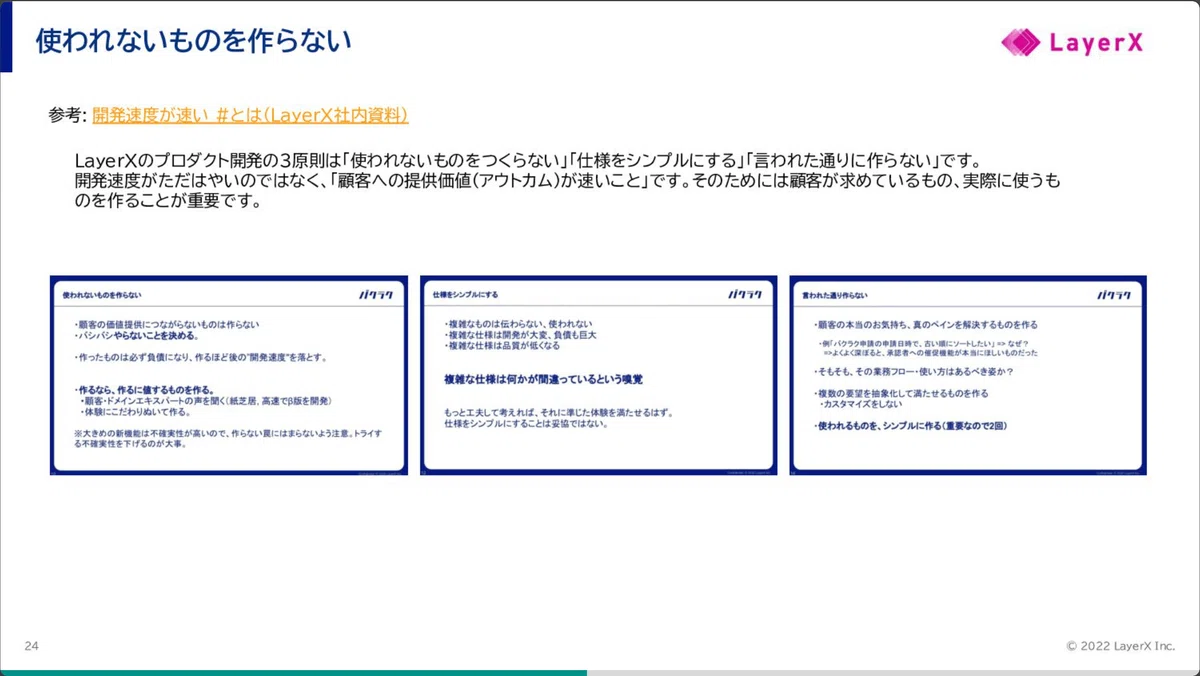
Task: Click the バクラク logo on the middle thumbnail
Action: (x=746, y=295)
